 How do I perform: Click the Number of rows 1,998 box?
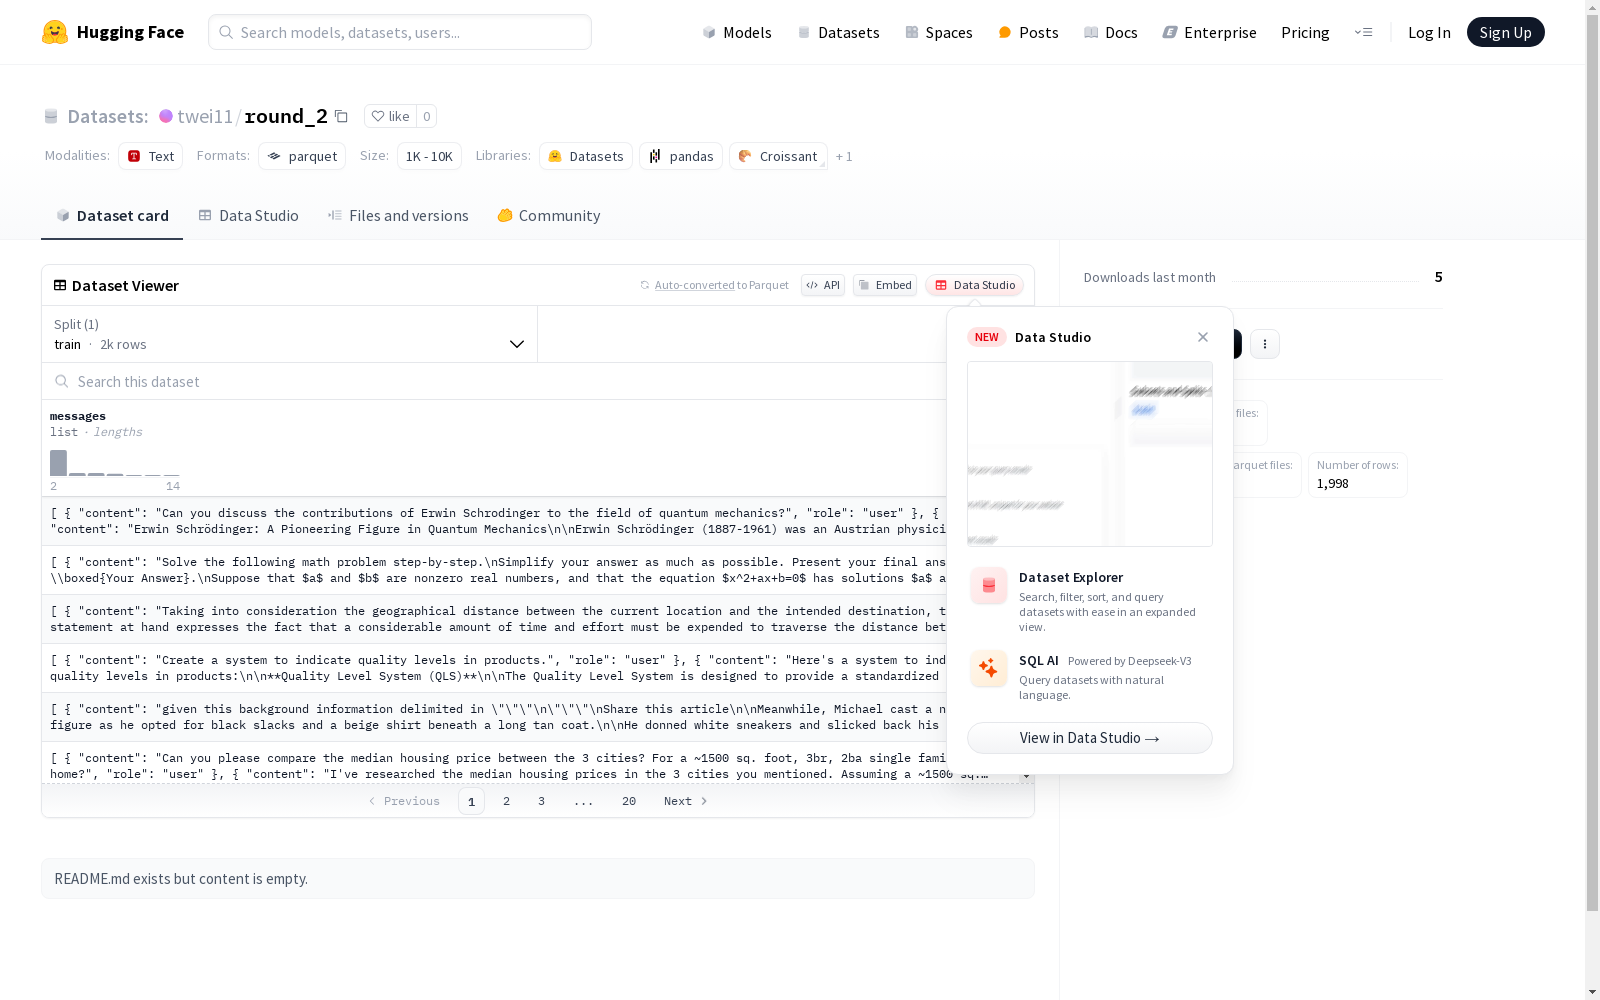tap(1358, 475)
